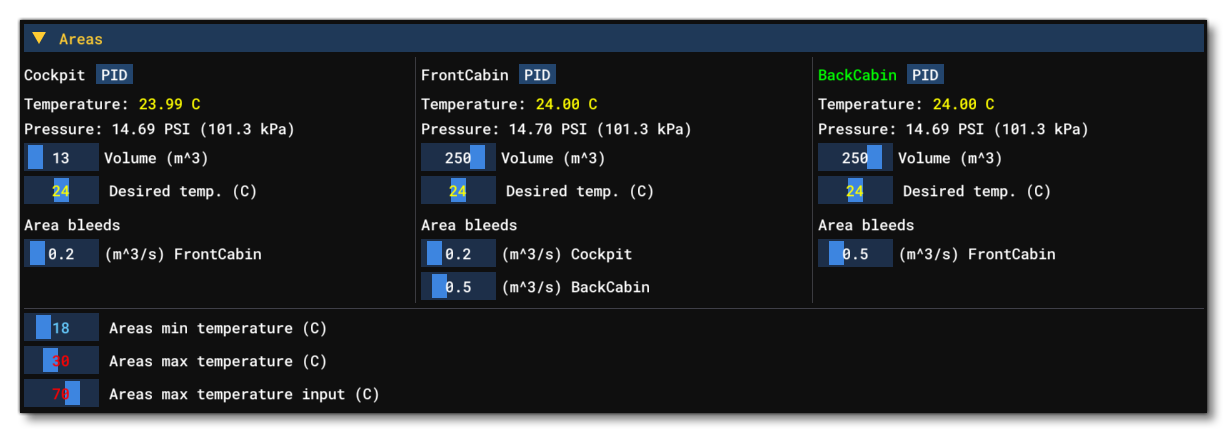Viewport: 1227px width, 433px height.
Task: Click Areas max temperature input slider
Action: tap(61, 394)
